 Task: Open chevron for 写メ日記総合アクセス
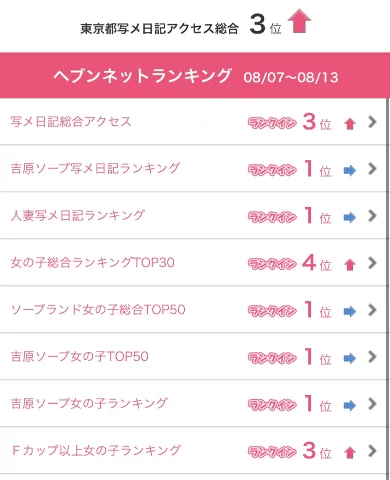pos(372,122)
